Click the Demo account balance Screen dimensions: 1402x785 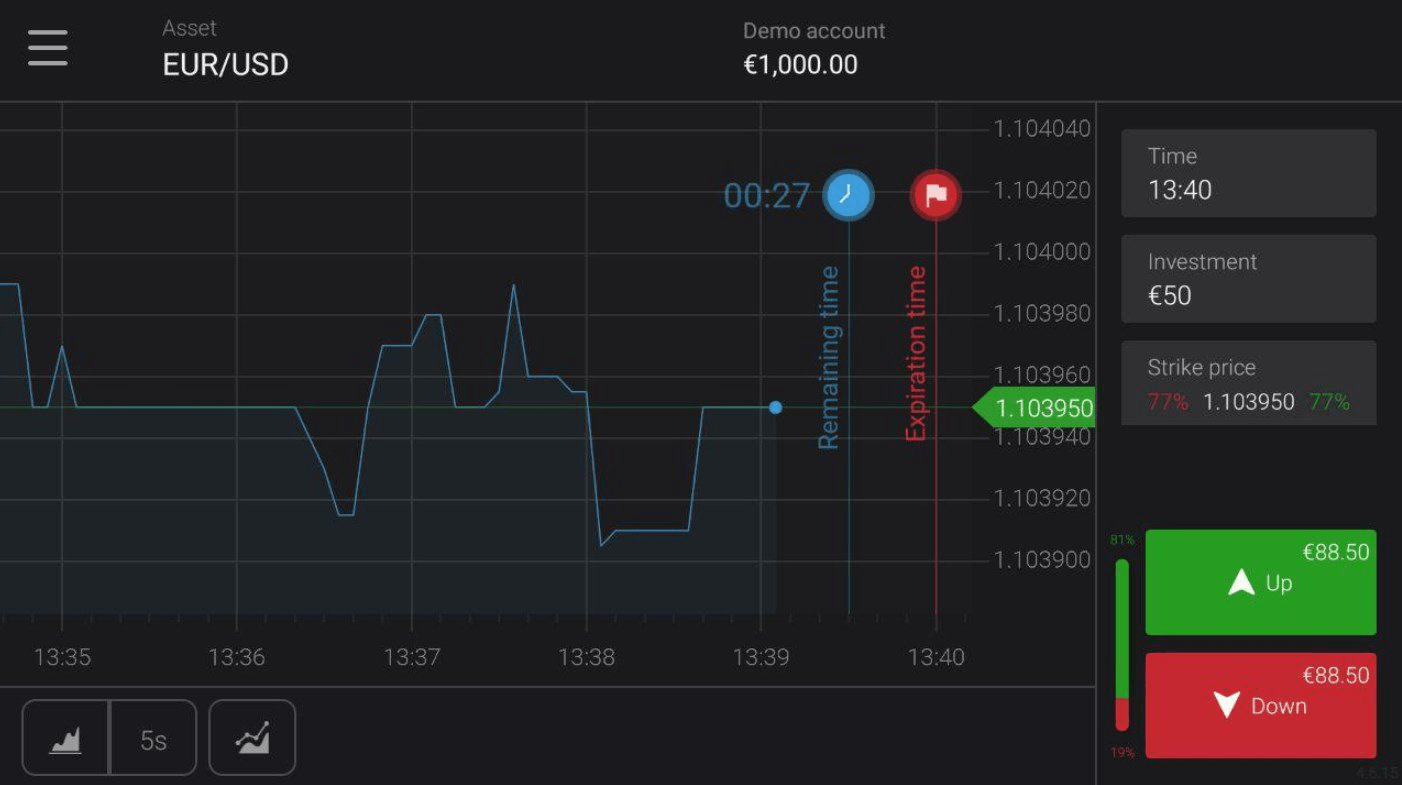(x=814, y=48)
